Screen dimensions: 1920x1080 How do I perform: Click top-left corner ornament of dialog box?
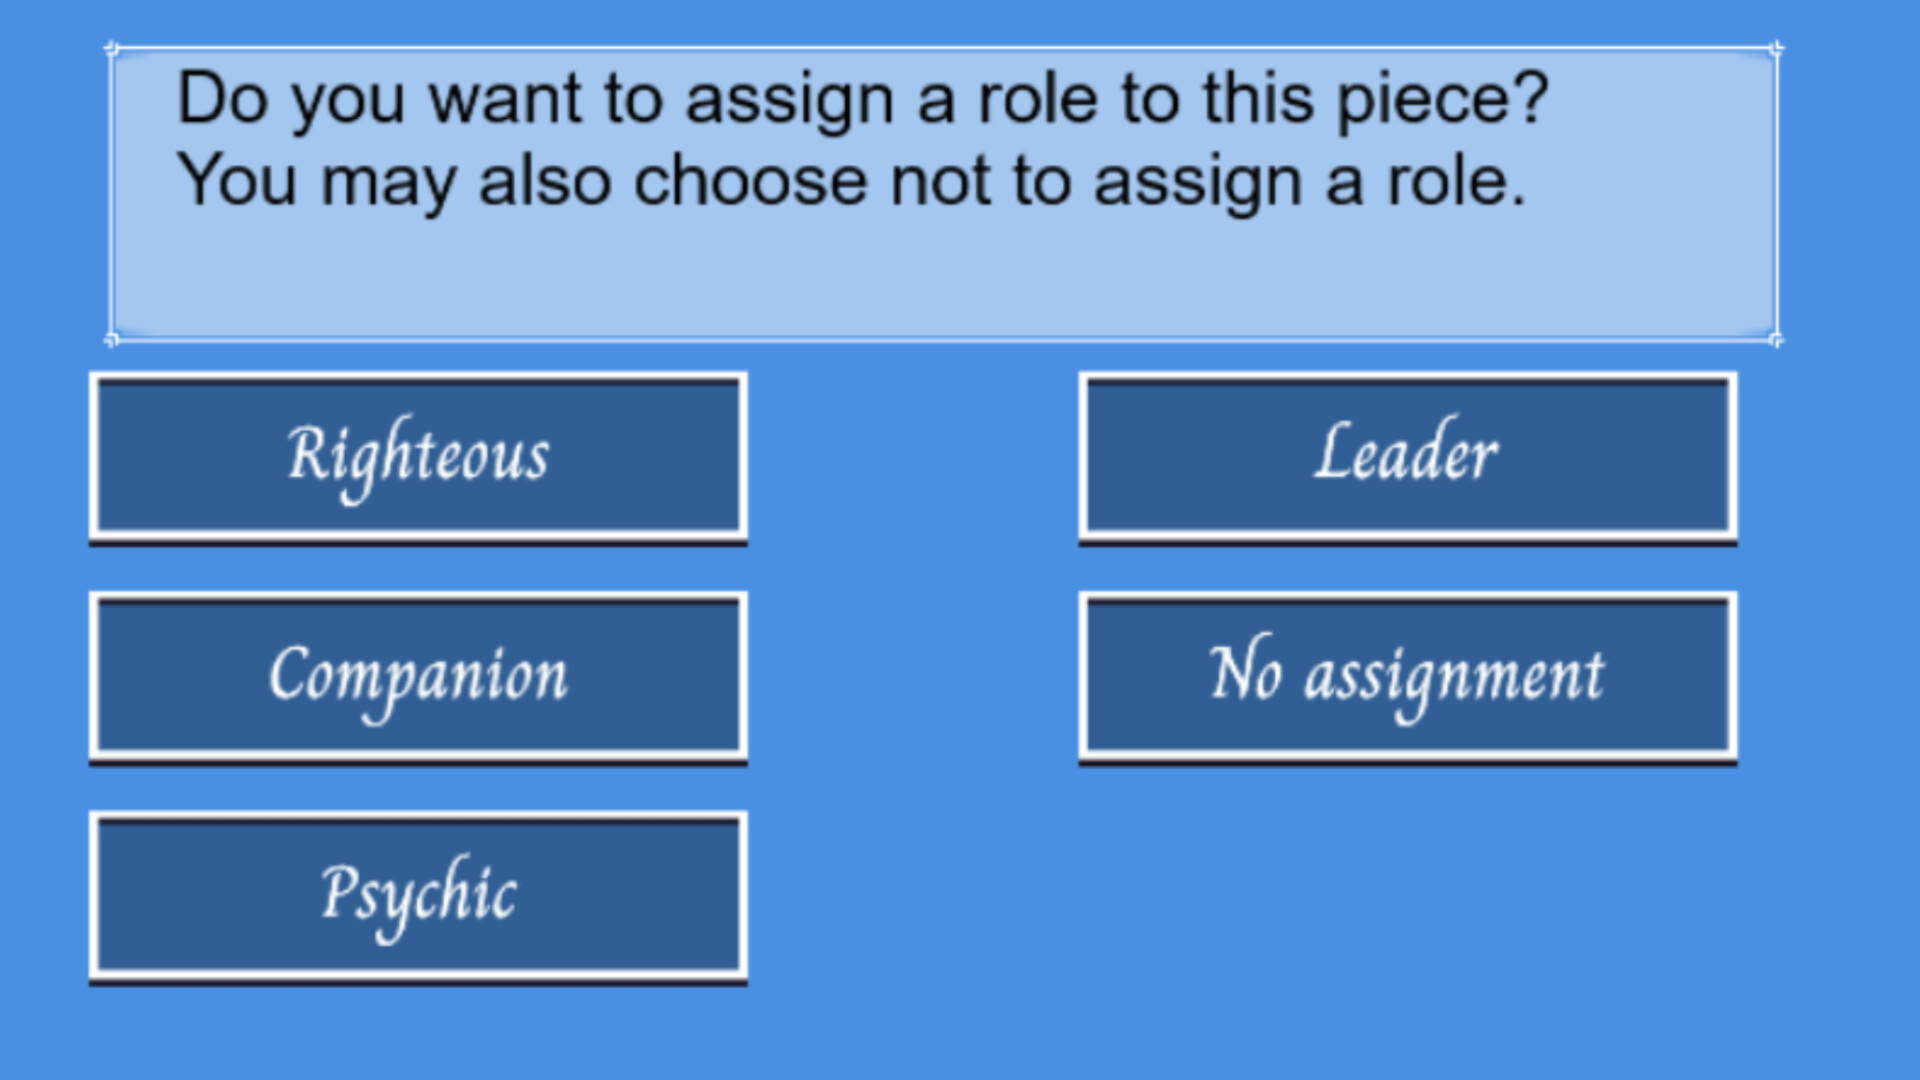click(112, 49)
